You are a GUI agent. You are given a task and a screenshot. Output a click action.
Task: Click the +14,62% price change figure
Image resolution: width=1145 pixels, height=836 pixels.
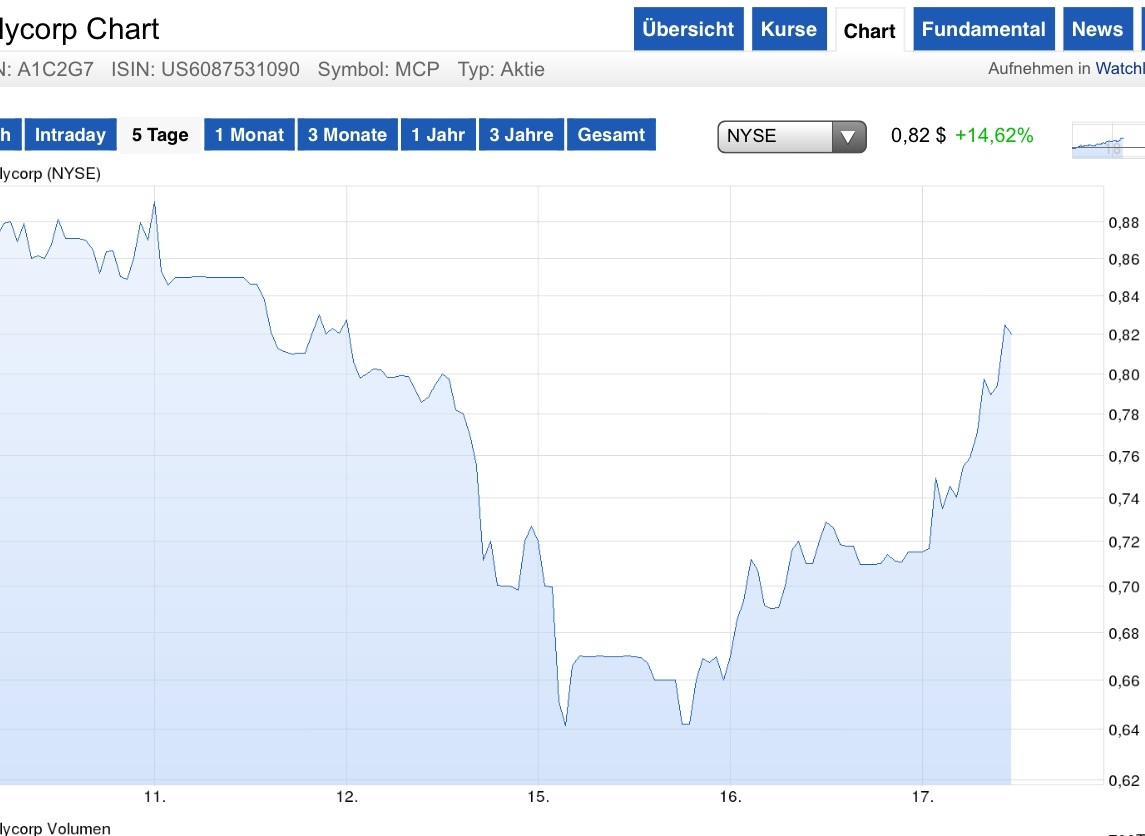click(x=994, y=135)
